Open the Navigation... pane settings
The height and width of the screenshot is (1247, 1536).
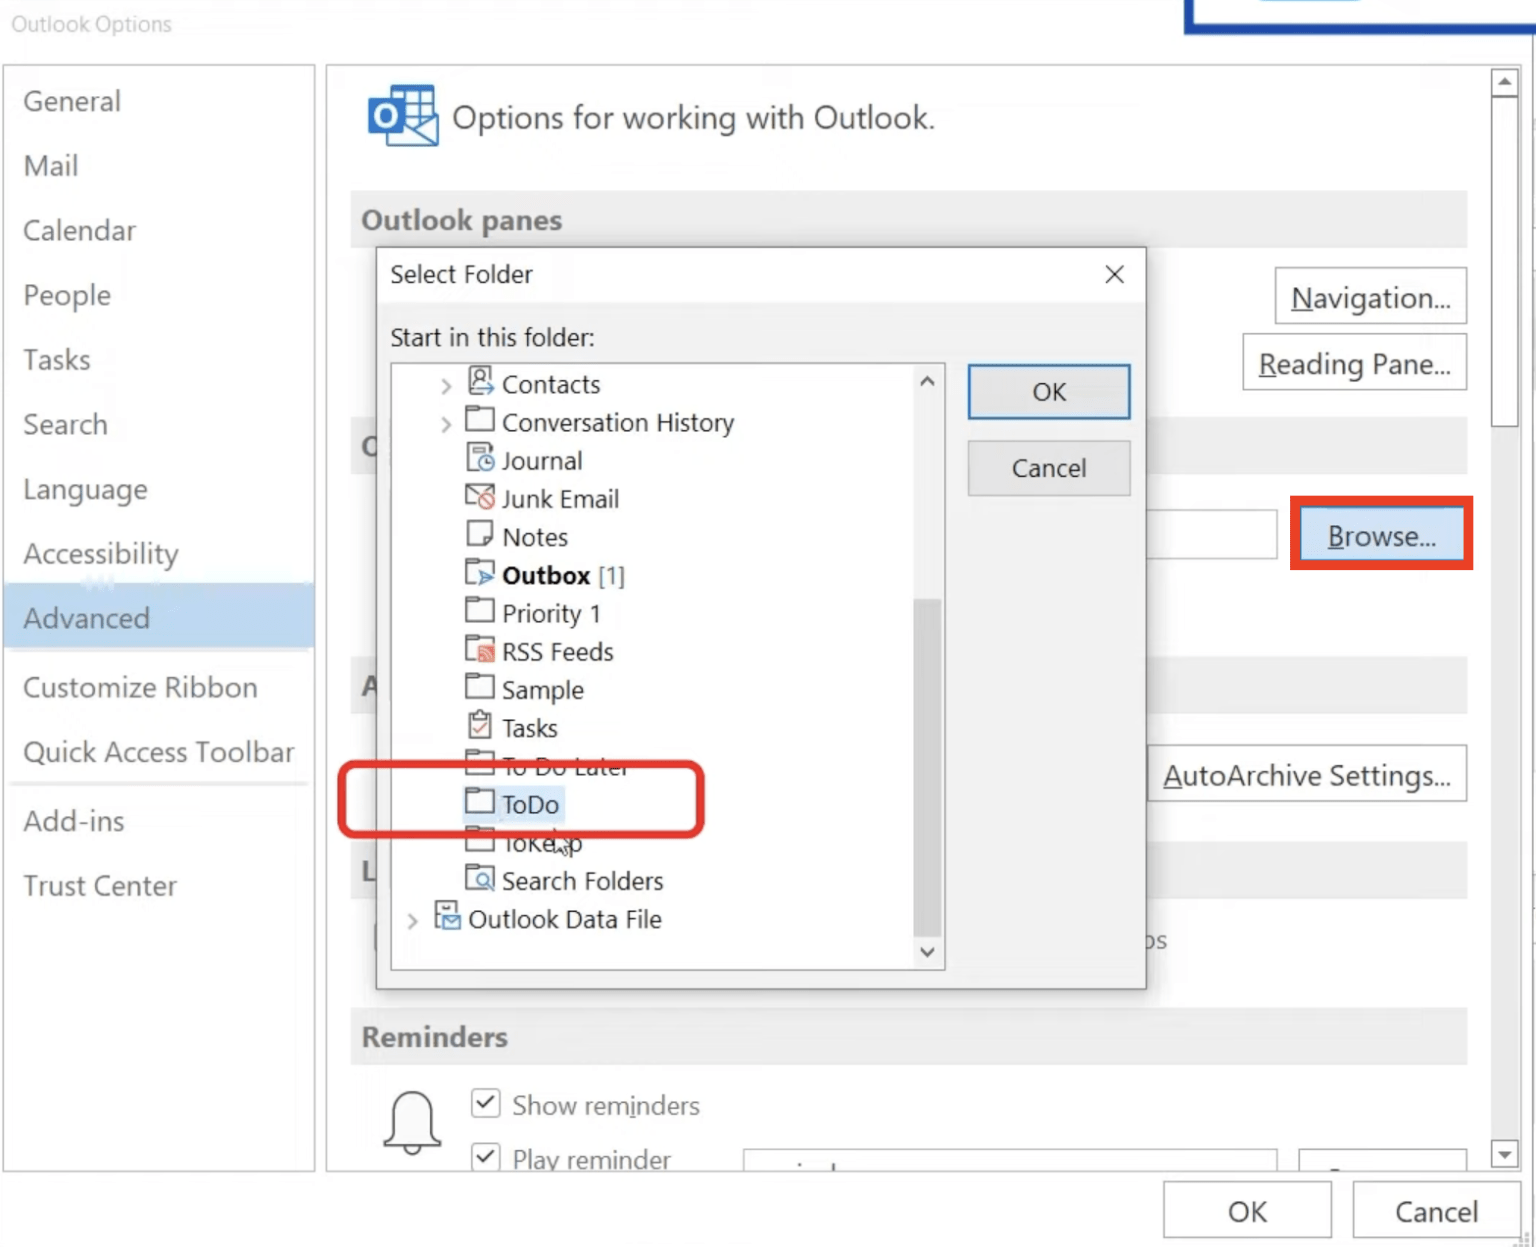pos(1370,297)
